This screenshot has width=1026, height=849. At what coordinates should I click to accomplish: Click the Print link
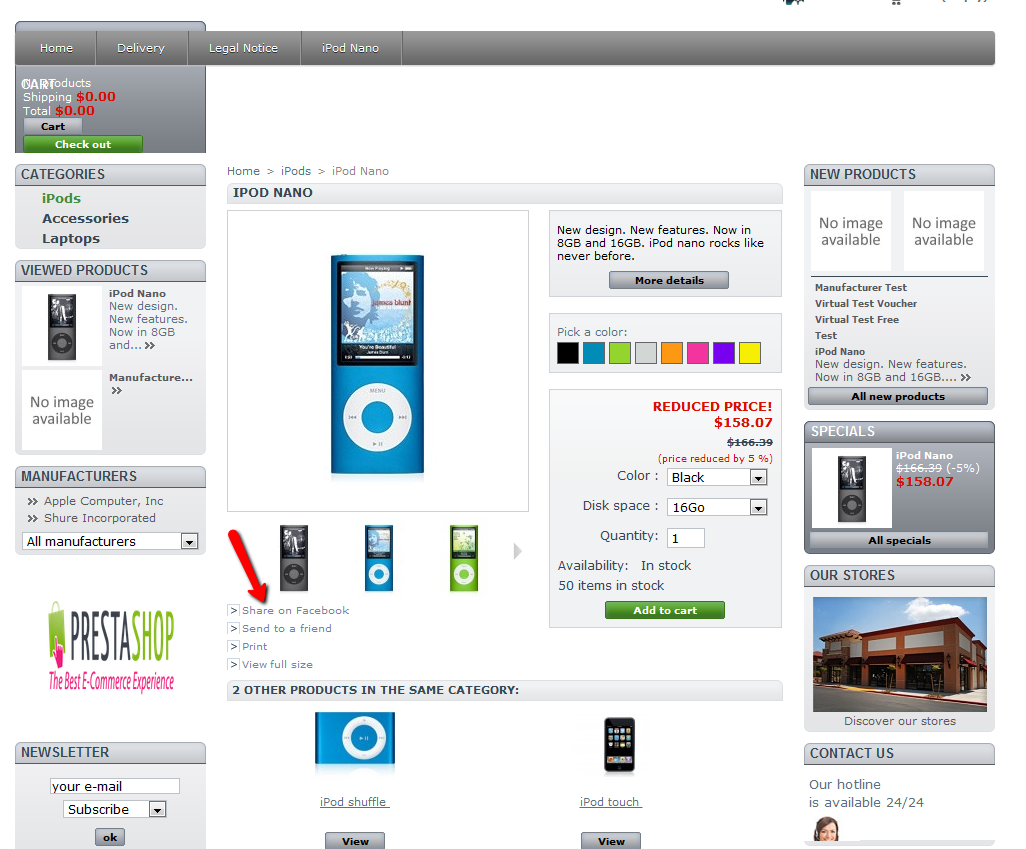255,647
